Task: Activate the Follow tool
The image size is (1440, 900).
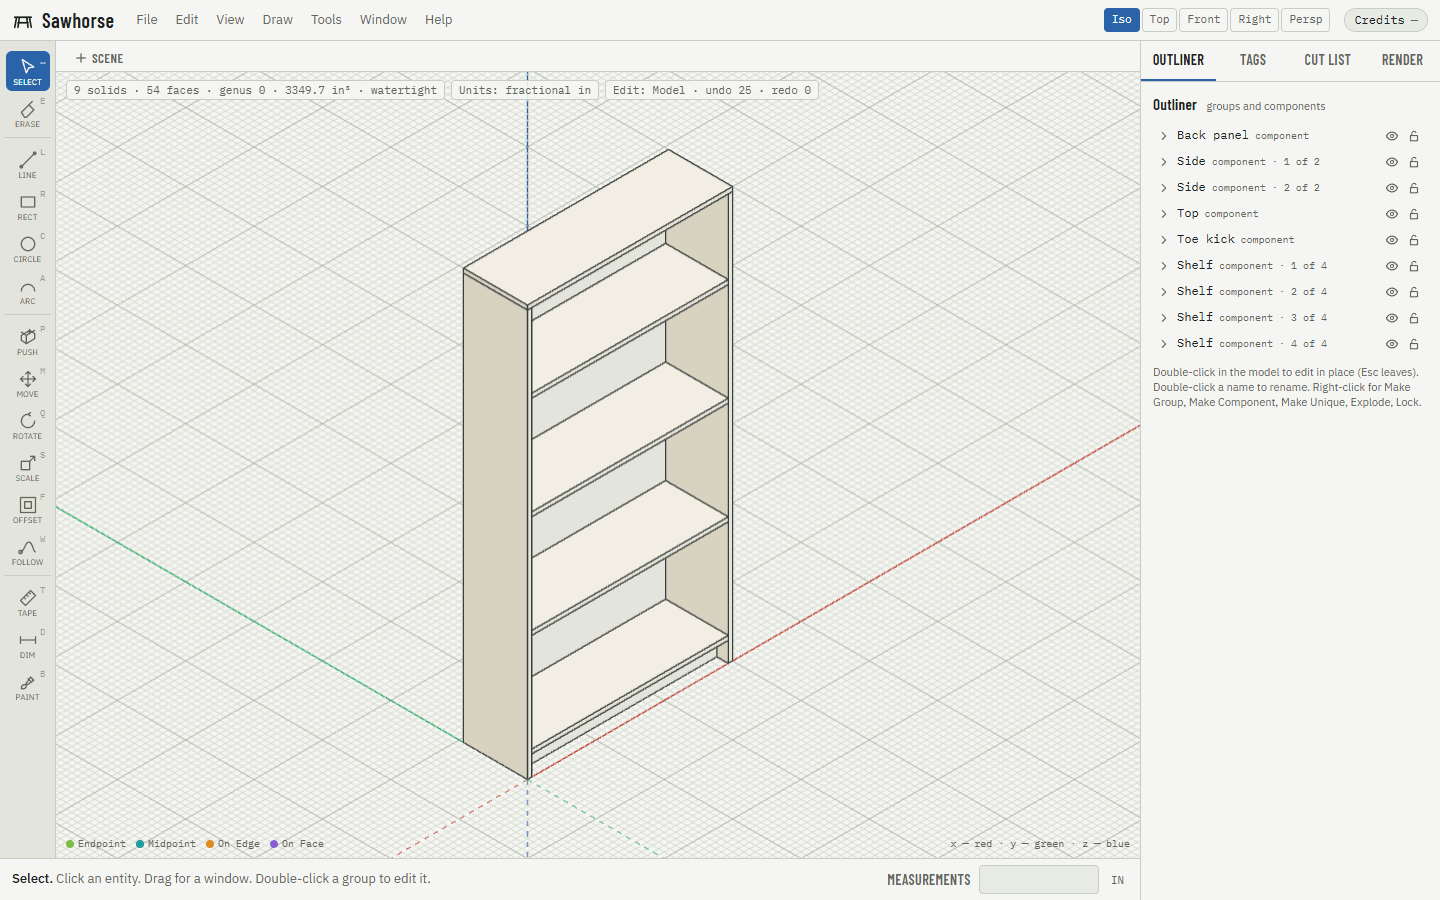Action: coord(28,551)
